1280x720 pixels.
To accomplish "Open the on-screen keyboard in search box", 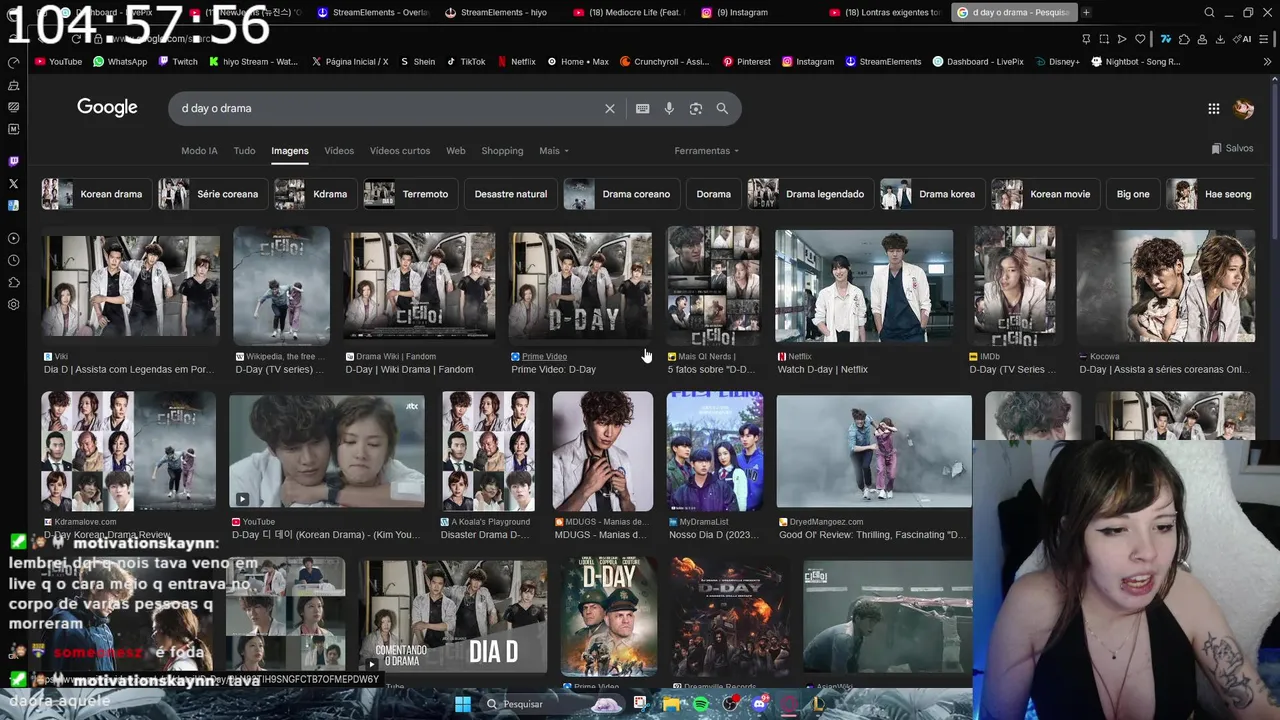I will coord(642,108).
